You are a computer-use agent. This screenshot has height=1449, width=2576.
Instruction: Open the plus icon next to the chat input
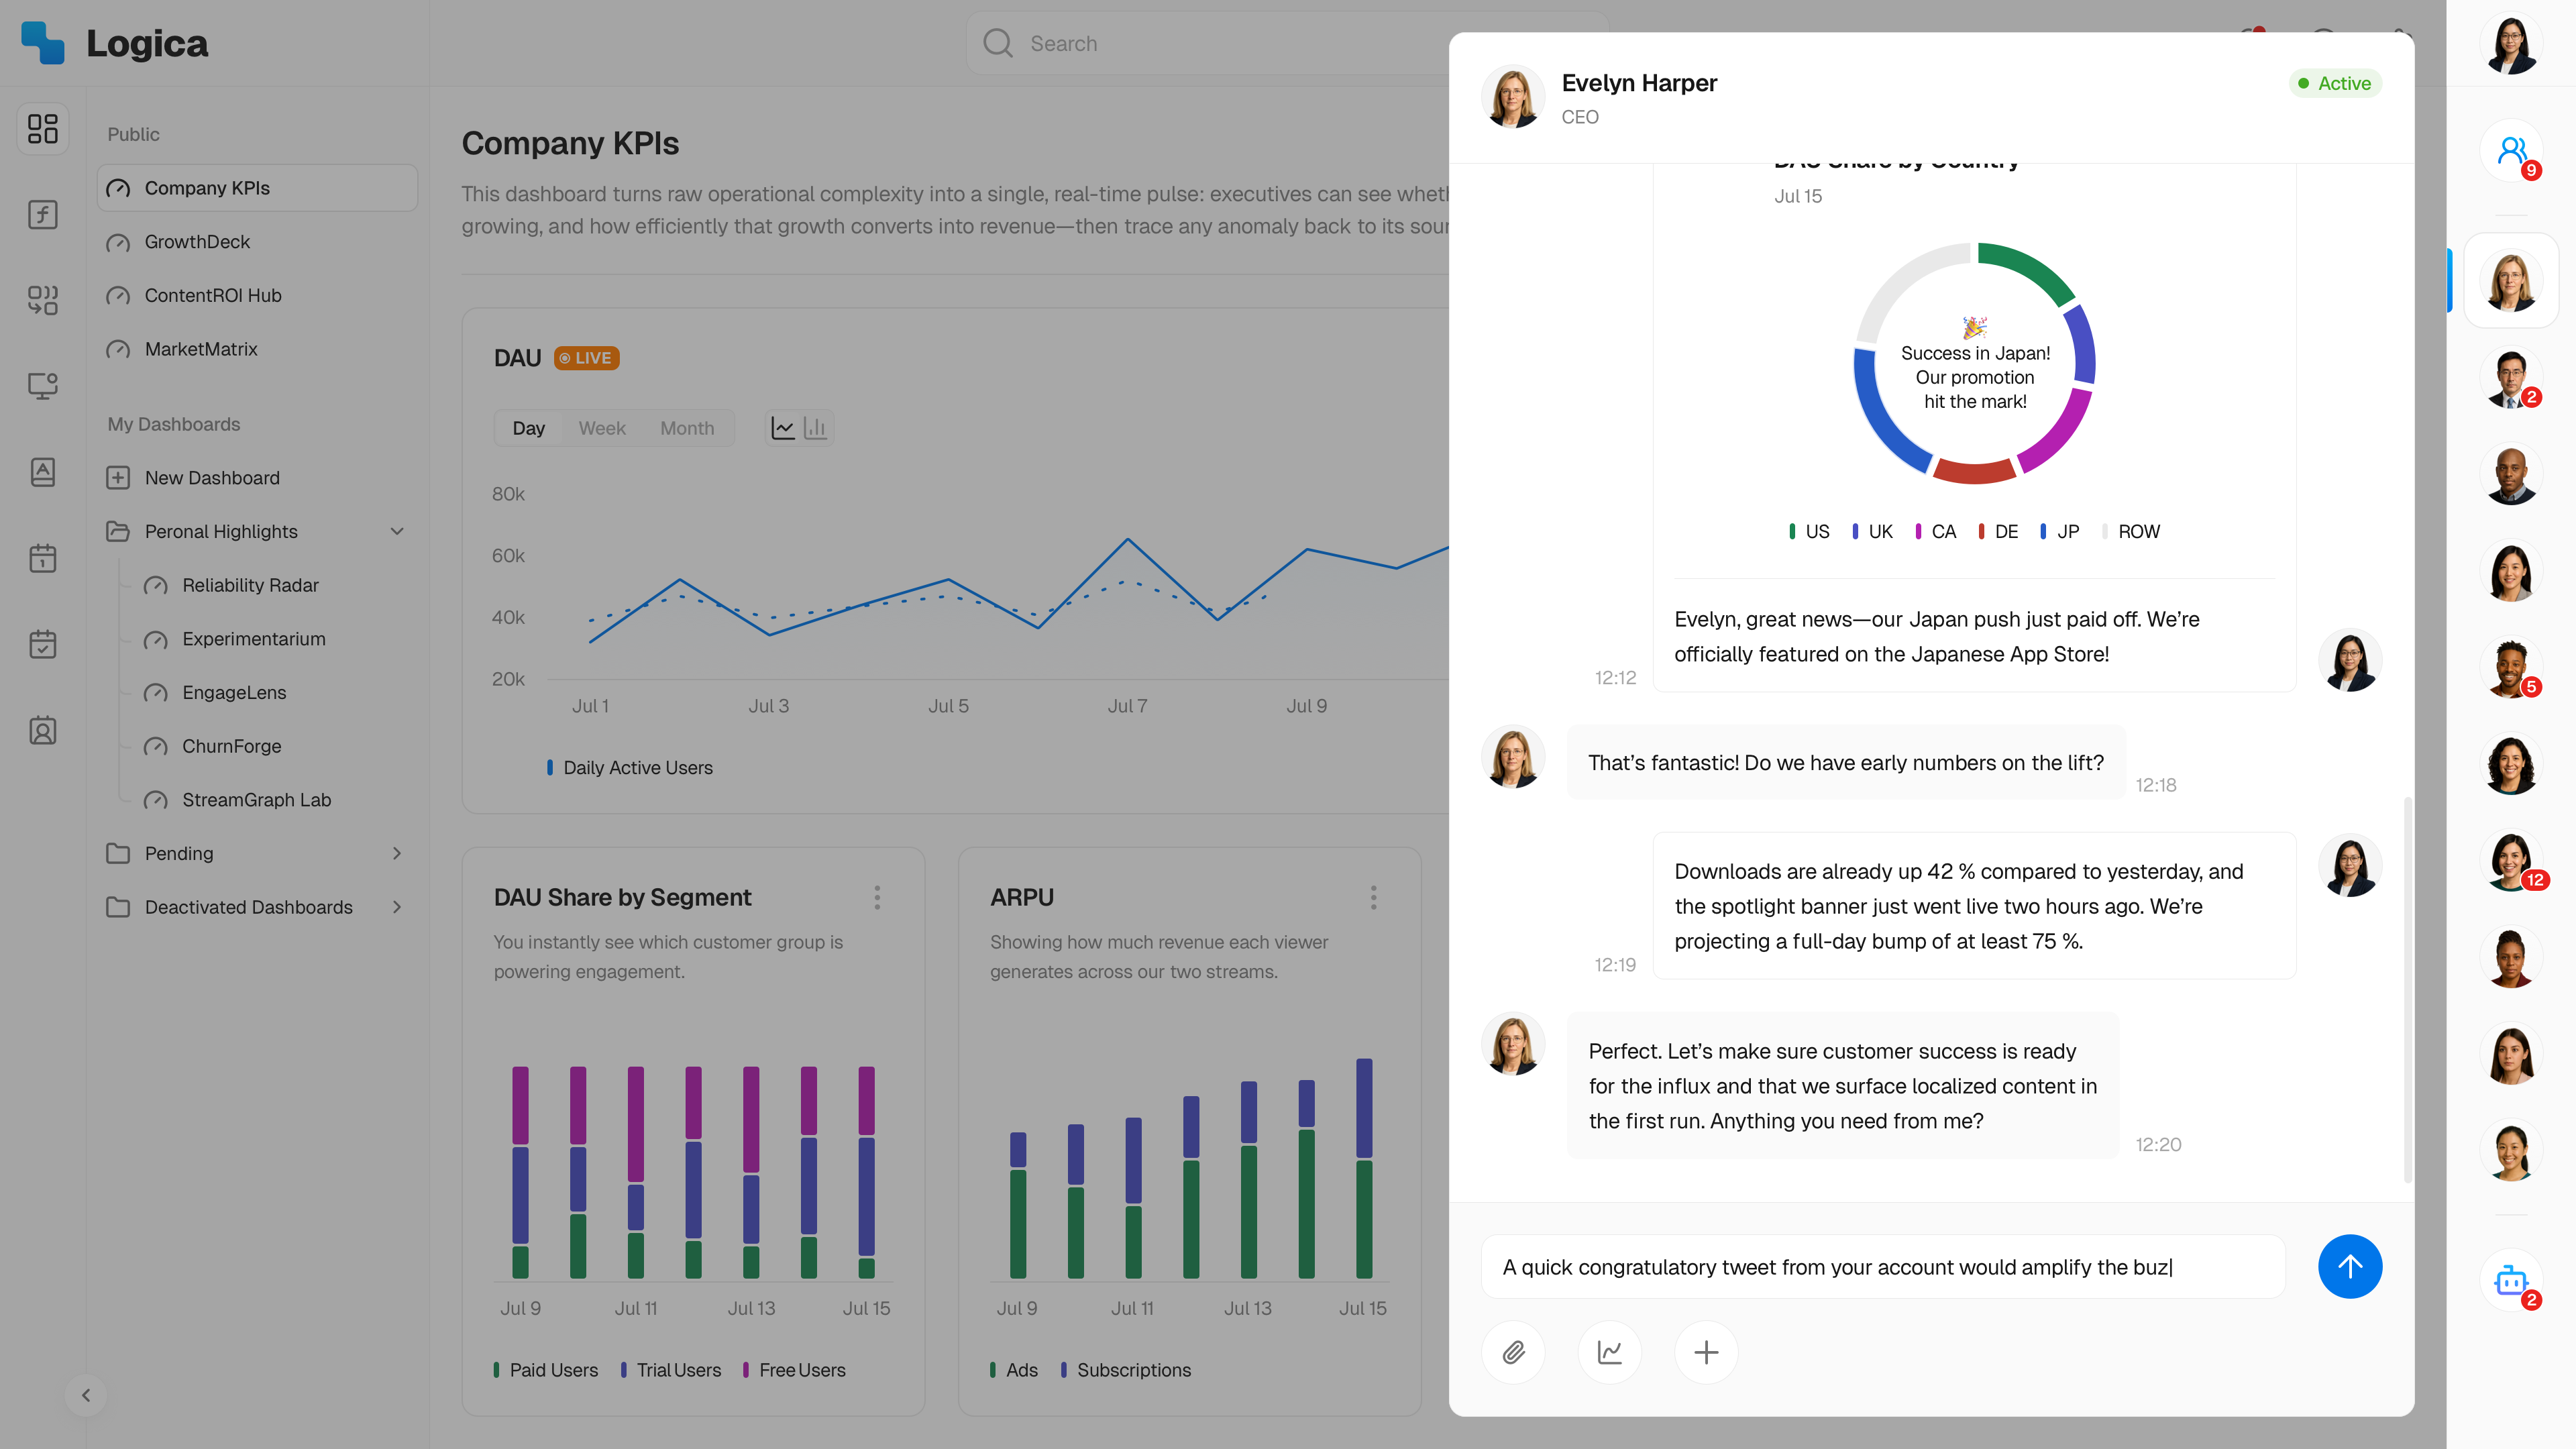(x=1705, y=1352)
